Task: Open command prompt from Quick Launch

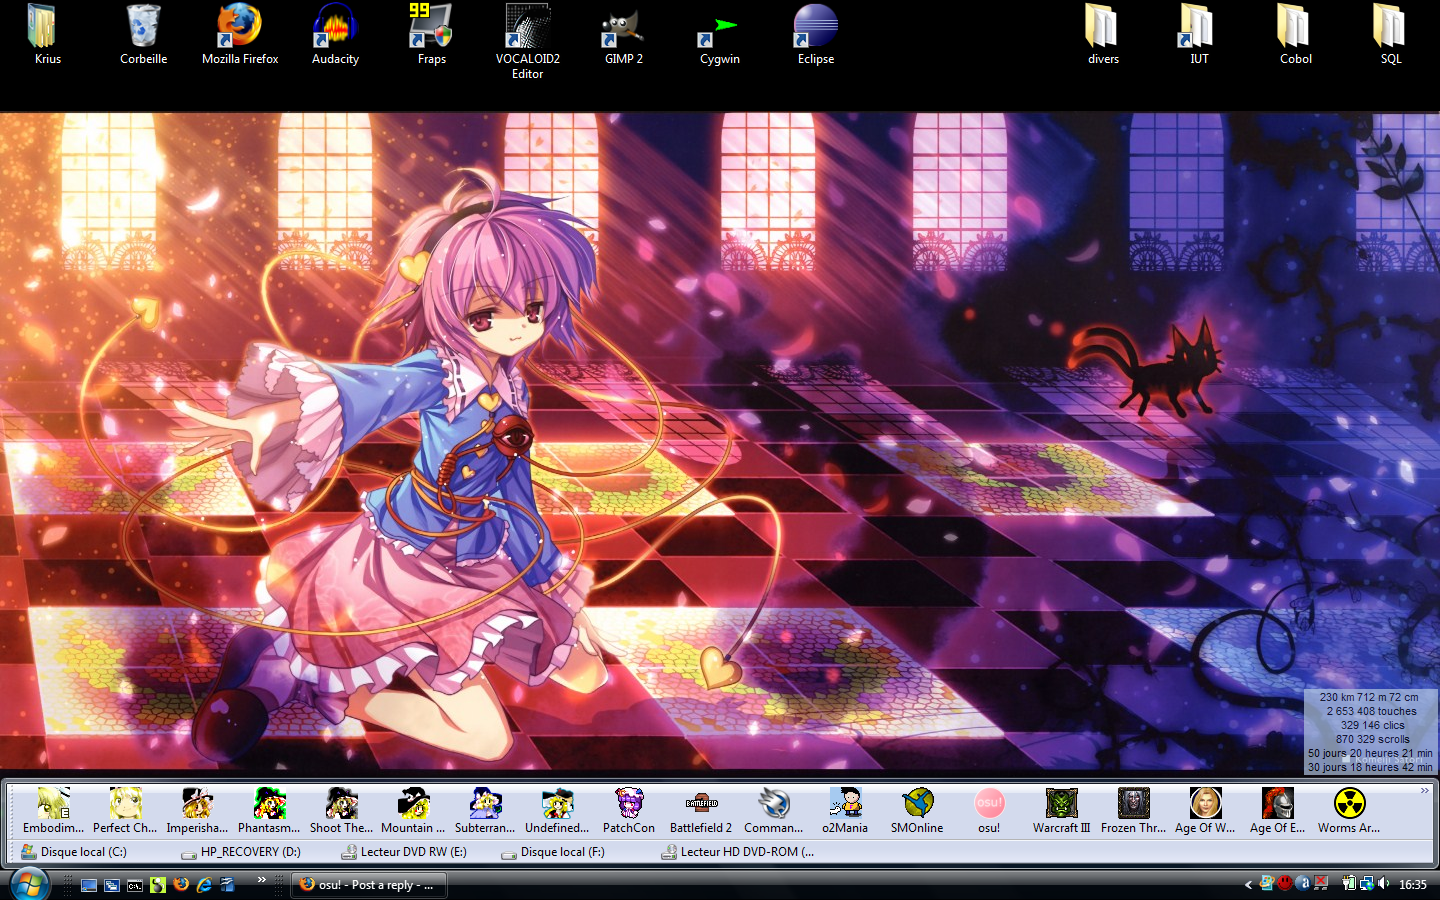Action: click(x=135, y=885)
